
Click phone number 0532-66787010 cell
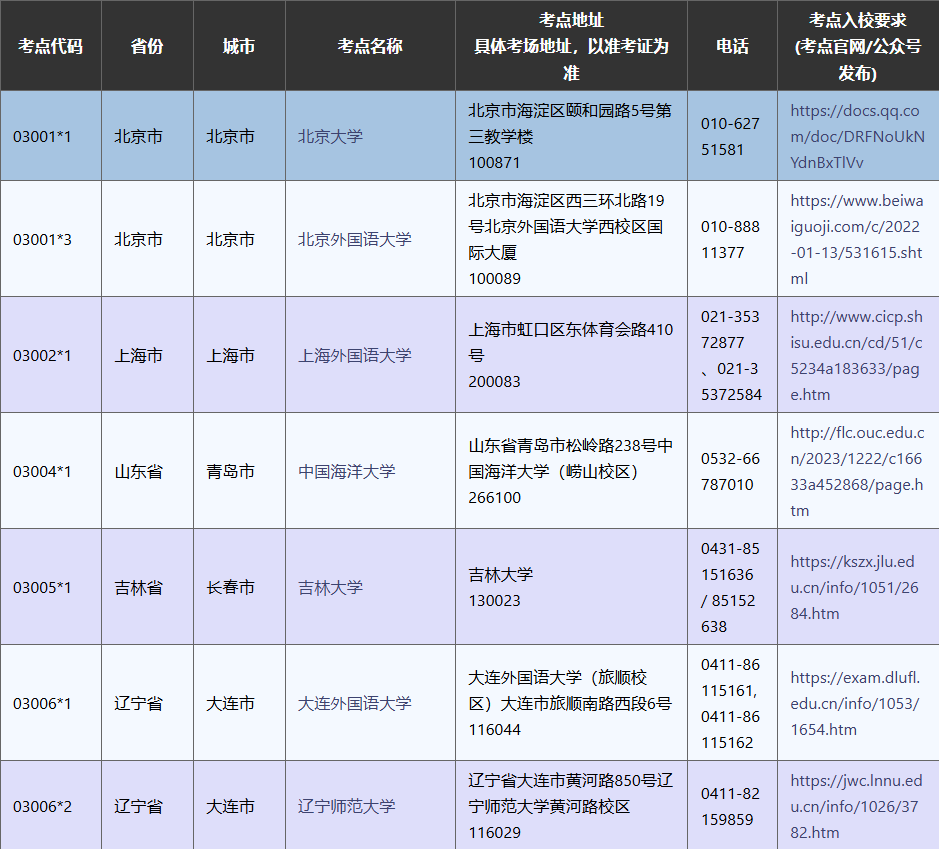730,472
